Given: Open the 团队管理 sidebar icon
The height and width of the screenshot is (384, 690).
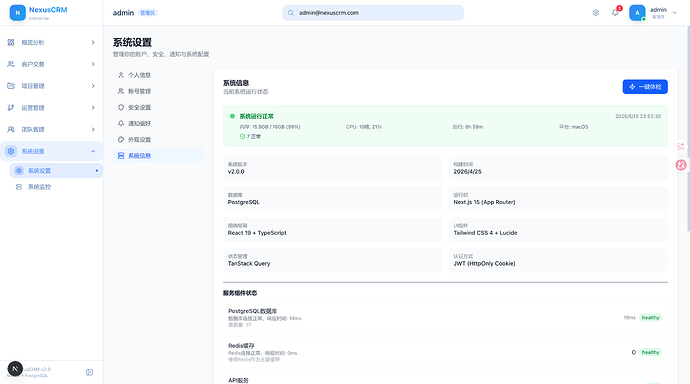Looking at the screenshot, I should click(x=11, y=129).
